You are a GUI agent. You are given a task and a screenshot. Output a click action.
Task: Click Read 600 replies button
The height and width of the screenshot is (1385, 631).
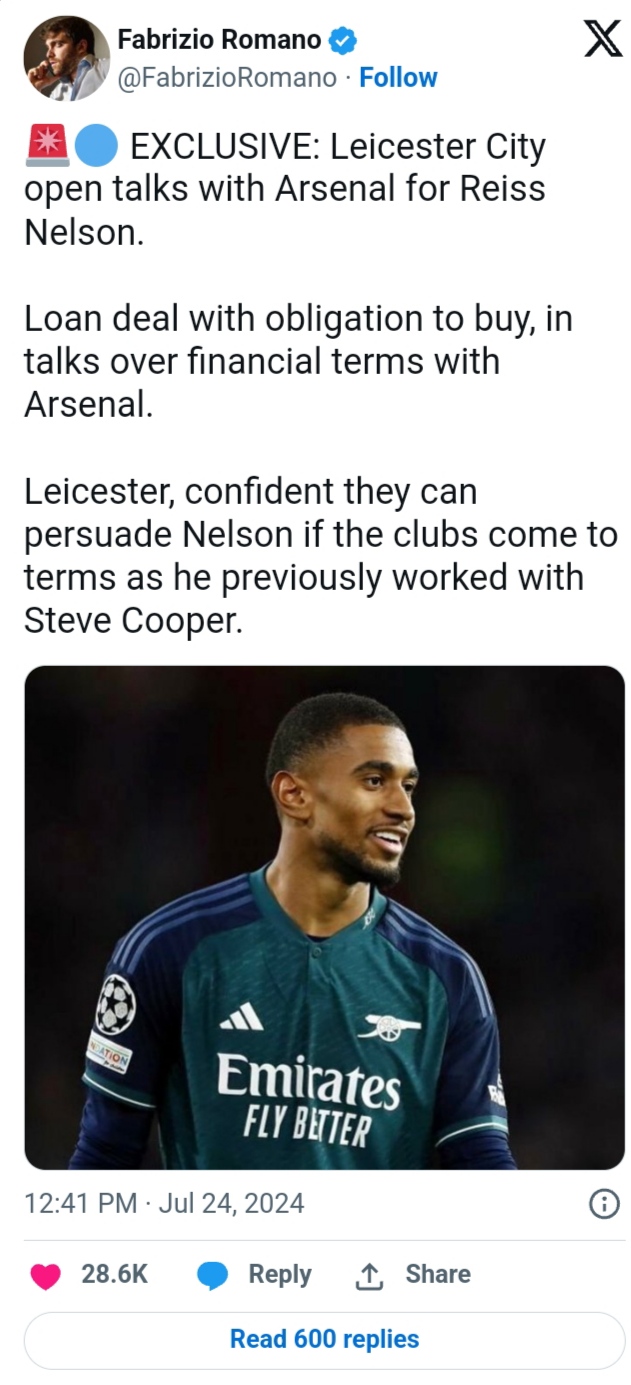[324, 1339]
